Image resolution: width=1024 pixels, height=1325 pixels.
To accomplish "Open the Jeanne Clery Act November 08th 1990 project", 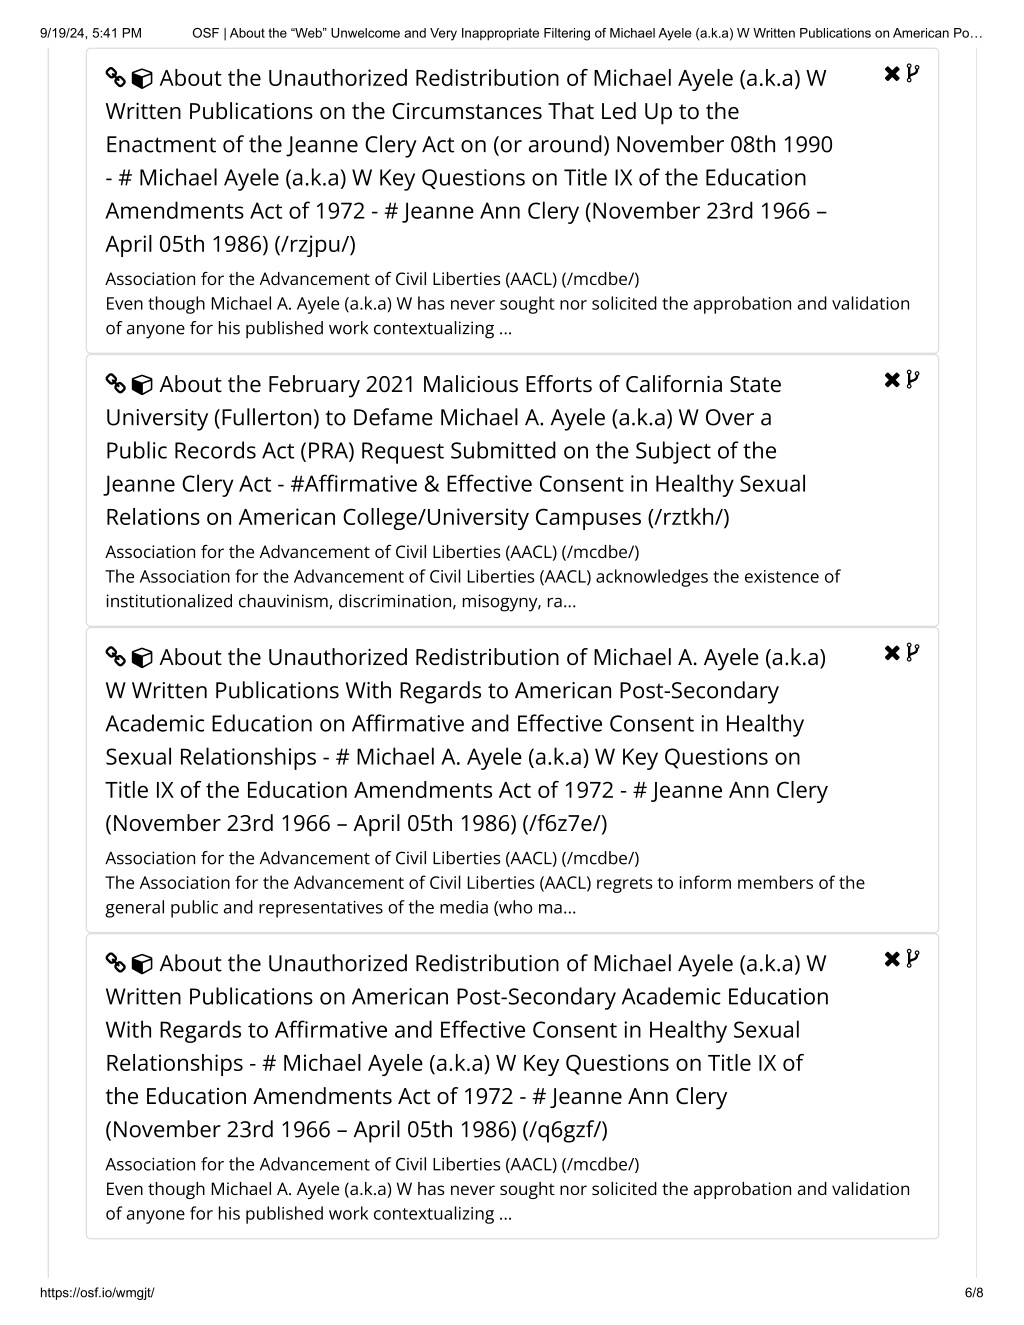I will tap(469, 161).
